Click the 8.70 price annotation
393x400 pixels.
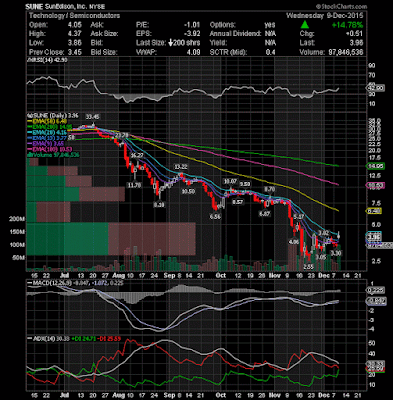tap(269, 189)
